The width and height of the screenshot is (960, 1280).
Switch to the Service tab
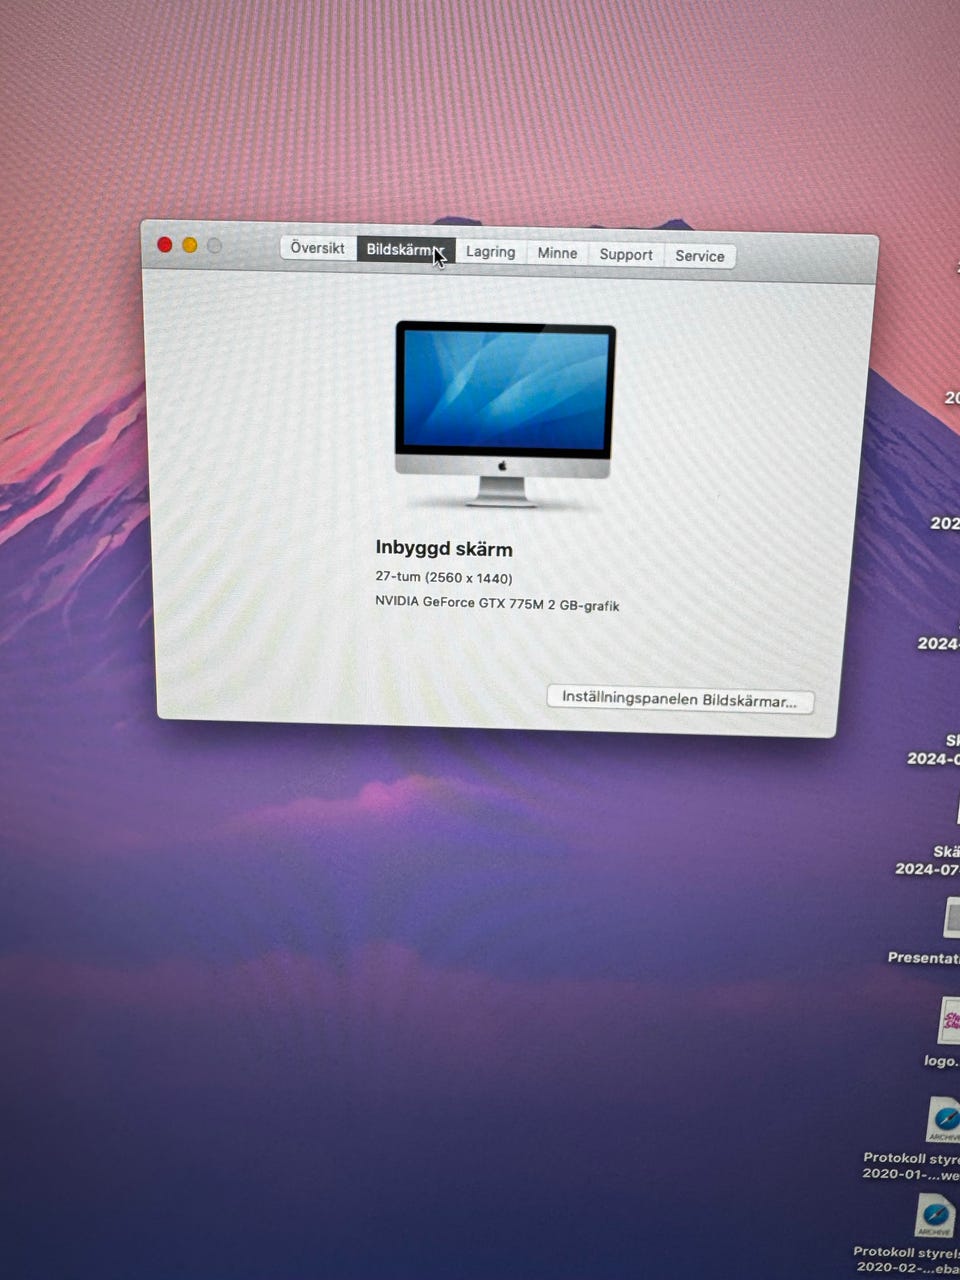pos(699,256)
